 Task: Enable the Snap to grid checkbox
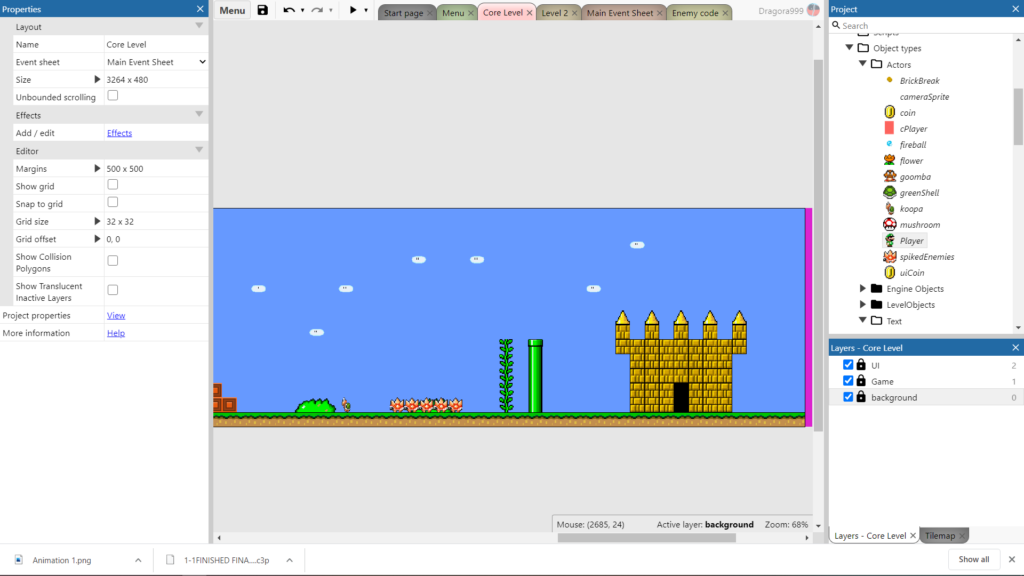click(113, 202)
